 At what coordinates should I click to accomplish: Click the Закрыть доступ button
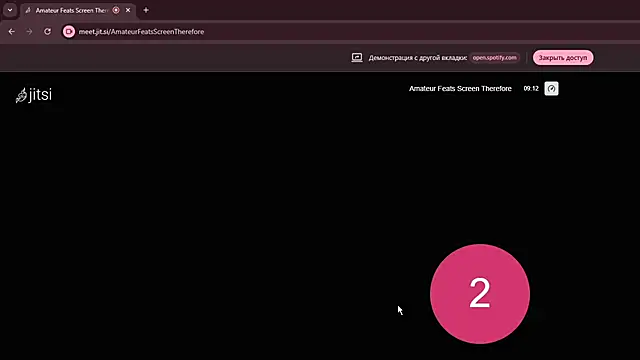(563, 58)
